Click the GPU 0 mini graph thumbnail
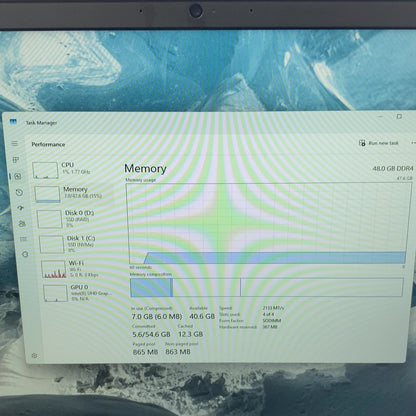Viewport: 416px width, 416px height. coord(56,293)
